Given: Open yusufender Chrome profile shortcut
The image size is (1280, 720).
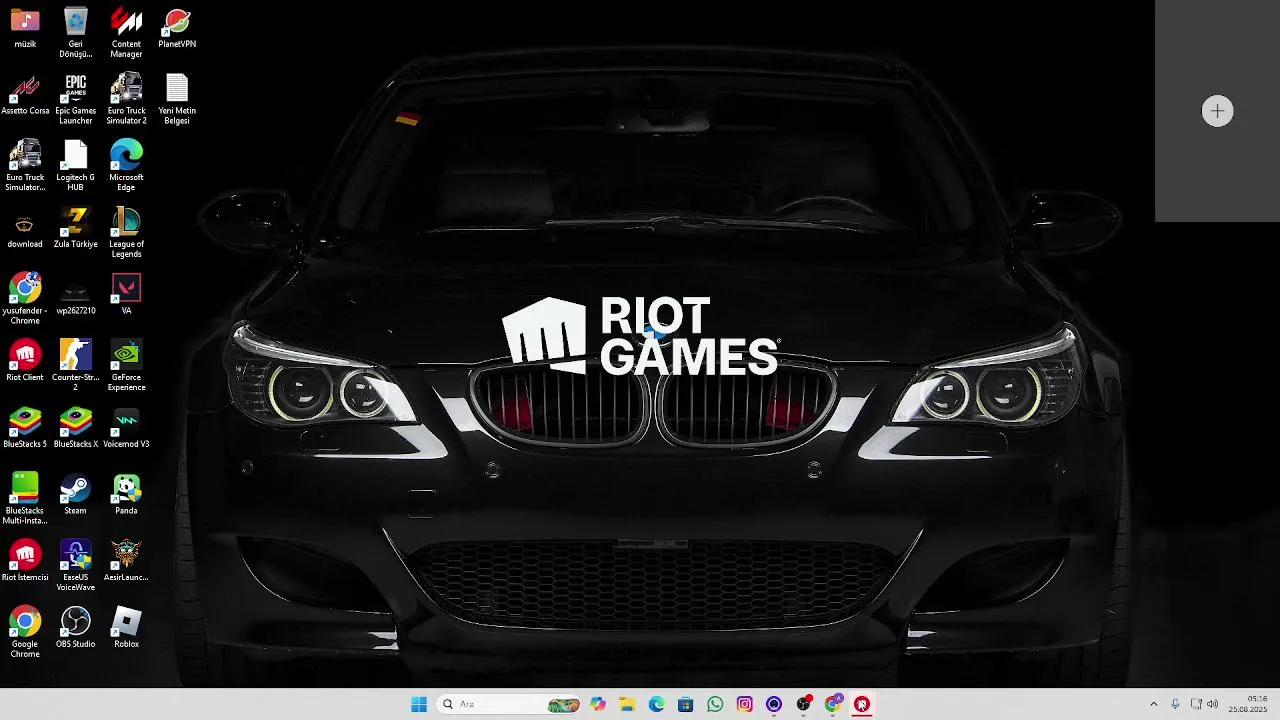Looking at the screenshot, I should click(25, 299).
